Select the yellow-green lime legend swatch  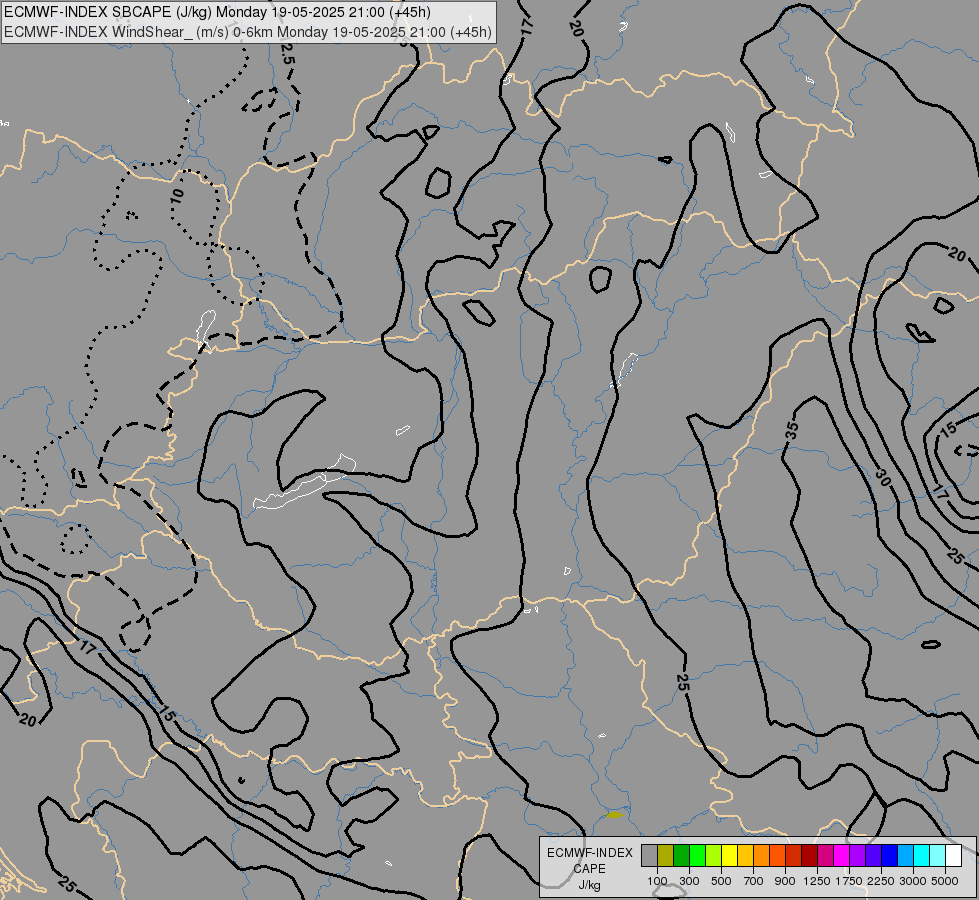click(714, 856)
